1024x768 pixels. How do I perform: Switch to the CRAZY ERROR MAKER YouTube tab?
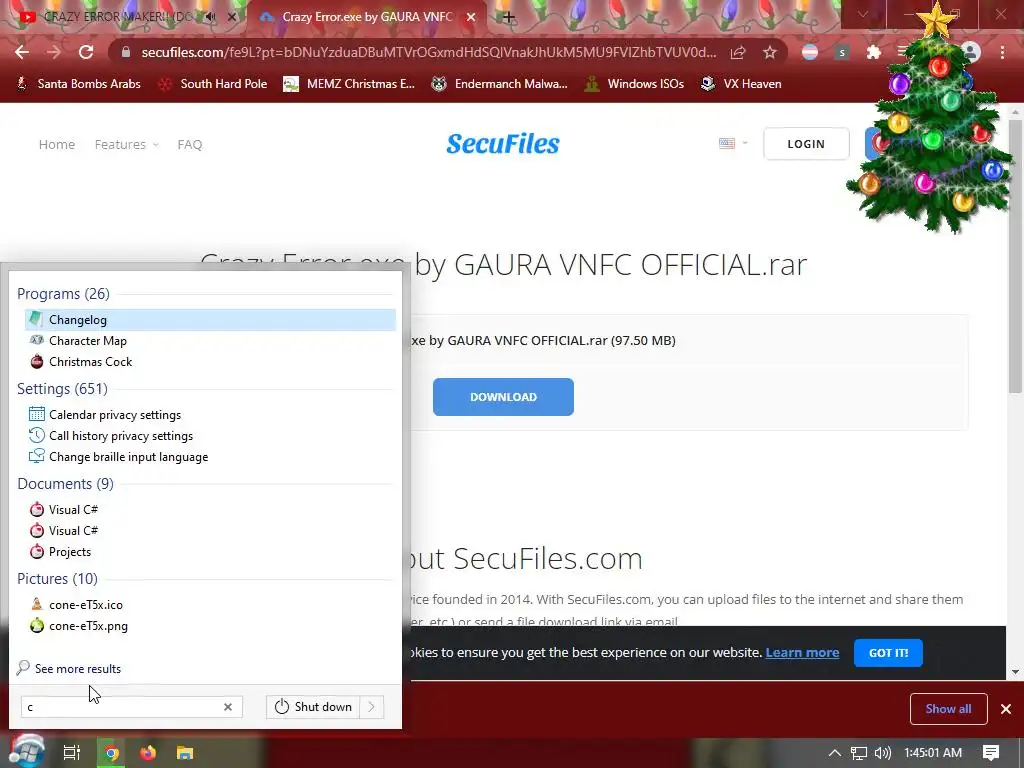click(118, 17)
